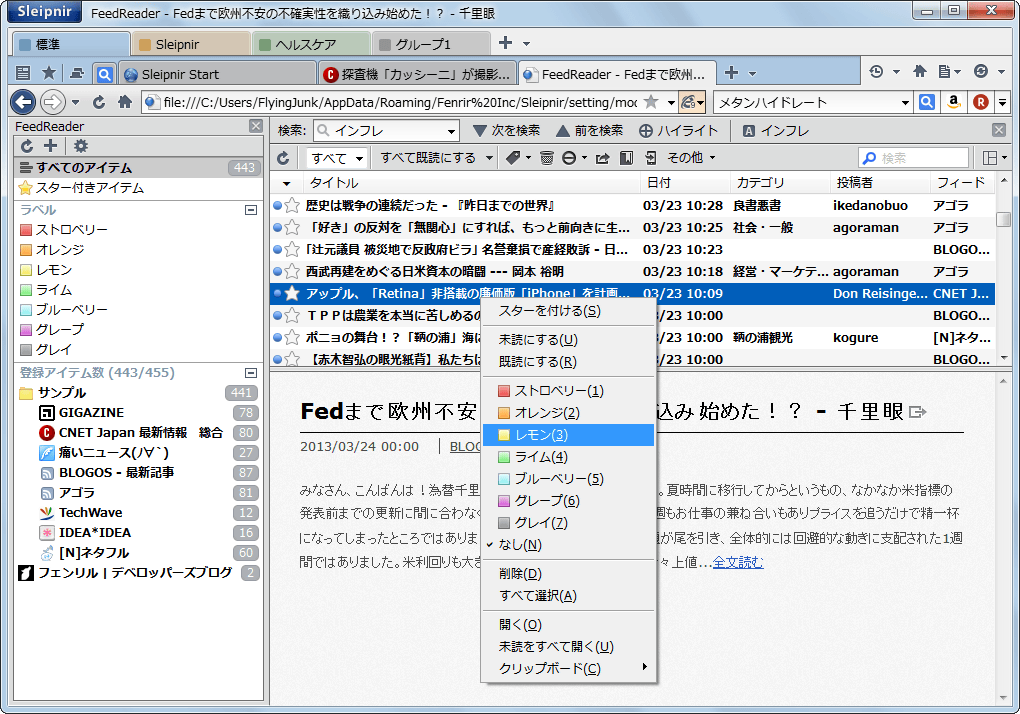Toggle unread dot on 歴史は戦争 article
1020x714 pixels.
pos(277,205)
